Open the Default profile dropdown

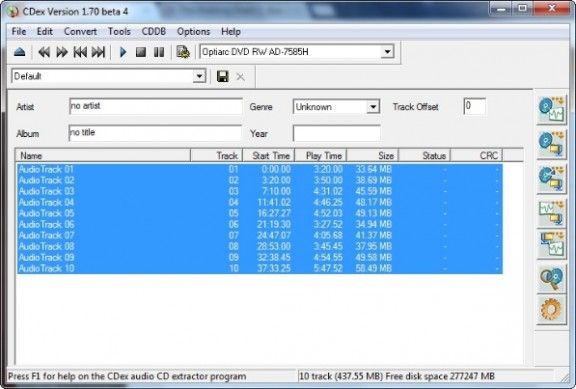(x=199, y=76)
